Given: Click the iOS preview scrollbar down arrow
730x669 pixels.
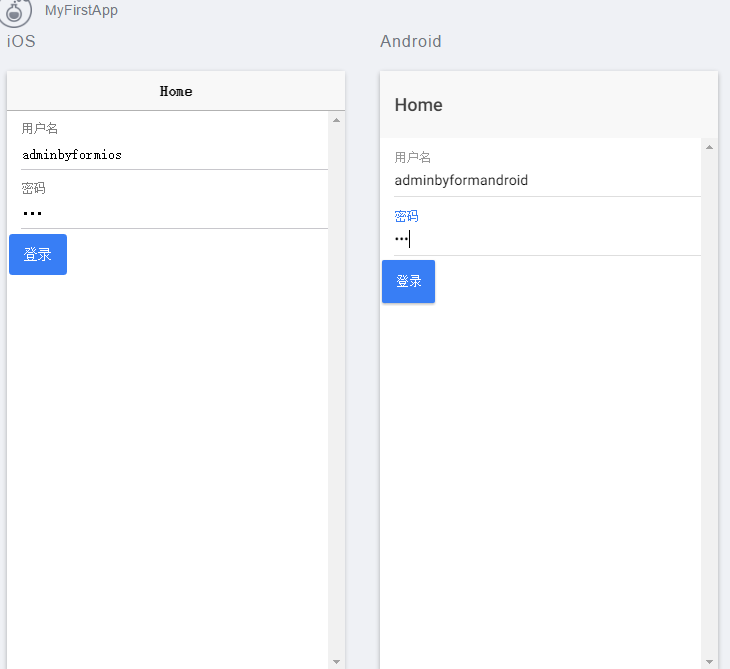Looking at the screenshot, I should 337,662.
